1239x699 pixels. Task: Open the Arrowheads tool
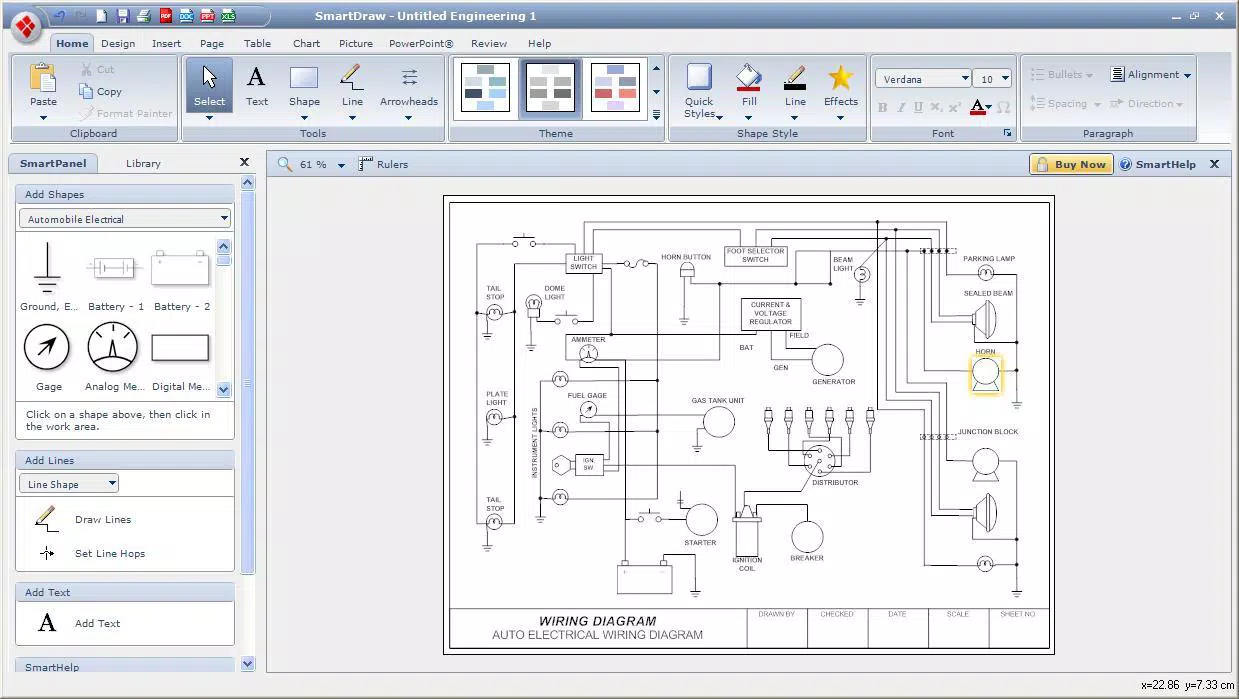coord(409,84)
